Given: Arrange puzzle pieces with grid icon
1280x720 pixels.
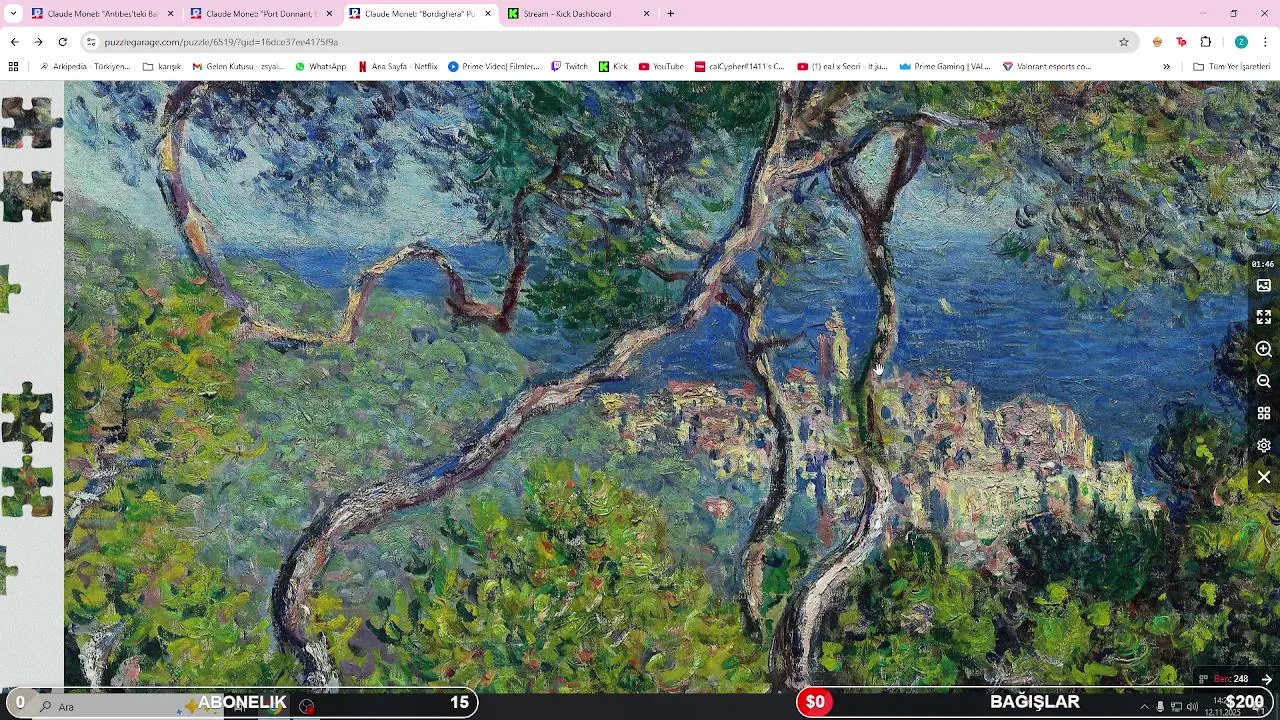Looking at the screenshot, I should coord(1264,413).
